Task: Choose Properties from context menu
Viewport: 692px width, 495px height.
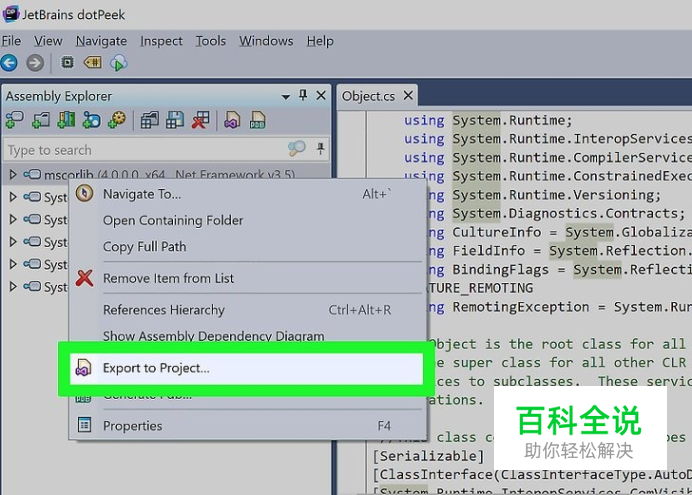Action: tap(248, 426)
